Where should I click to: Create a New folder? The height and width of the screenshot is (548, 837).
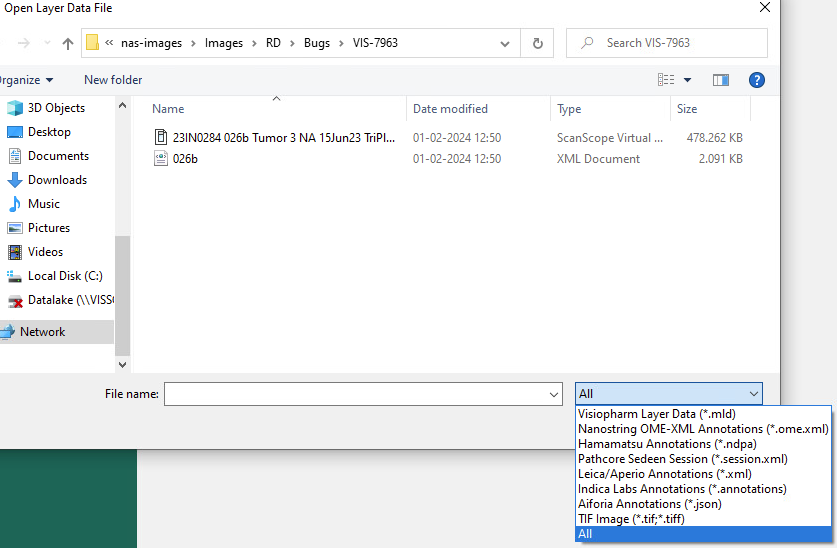click(113, 80)
